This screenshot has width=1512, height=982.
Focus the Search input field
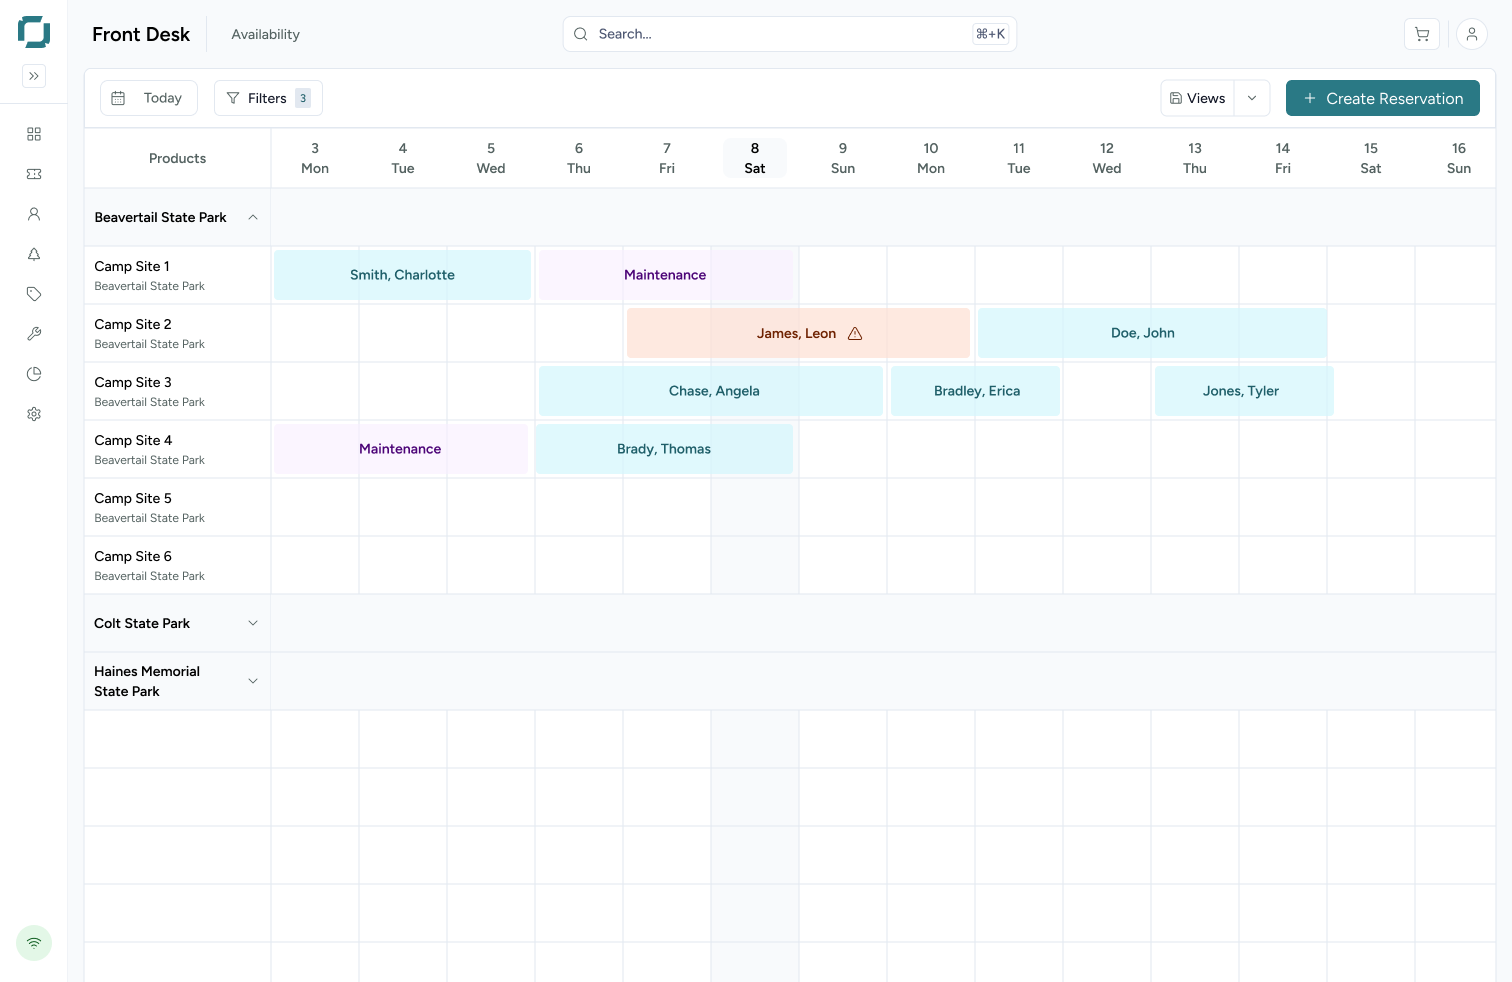click(790, 34)
